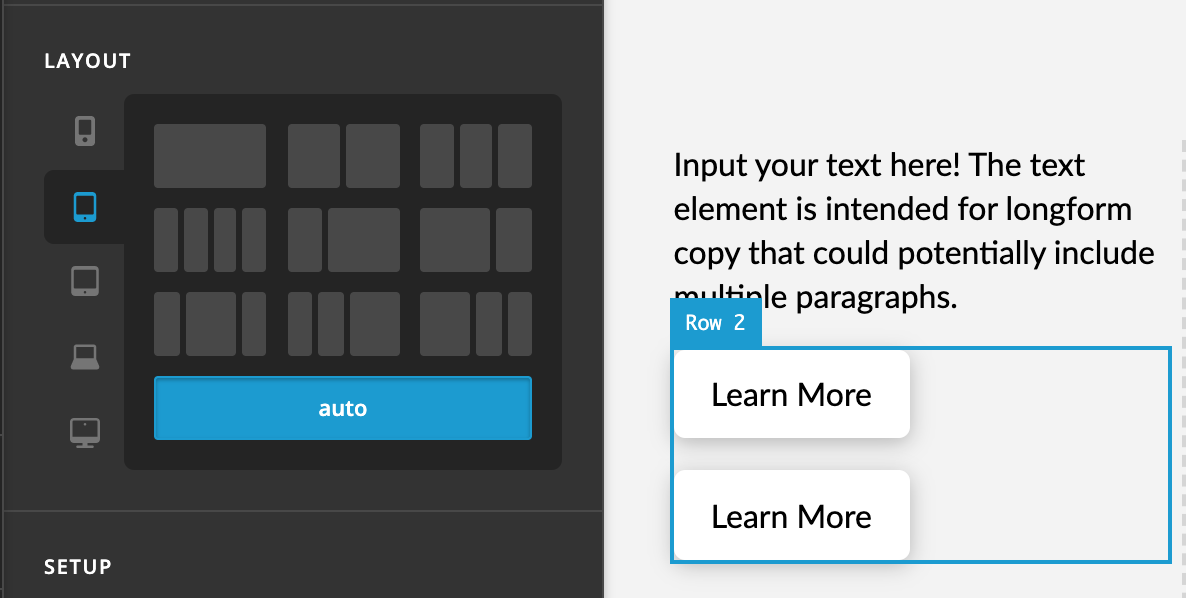Choose the single full-width column layout

(210, 156)
